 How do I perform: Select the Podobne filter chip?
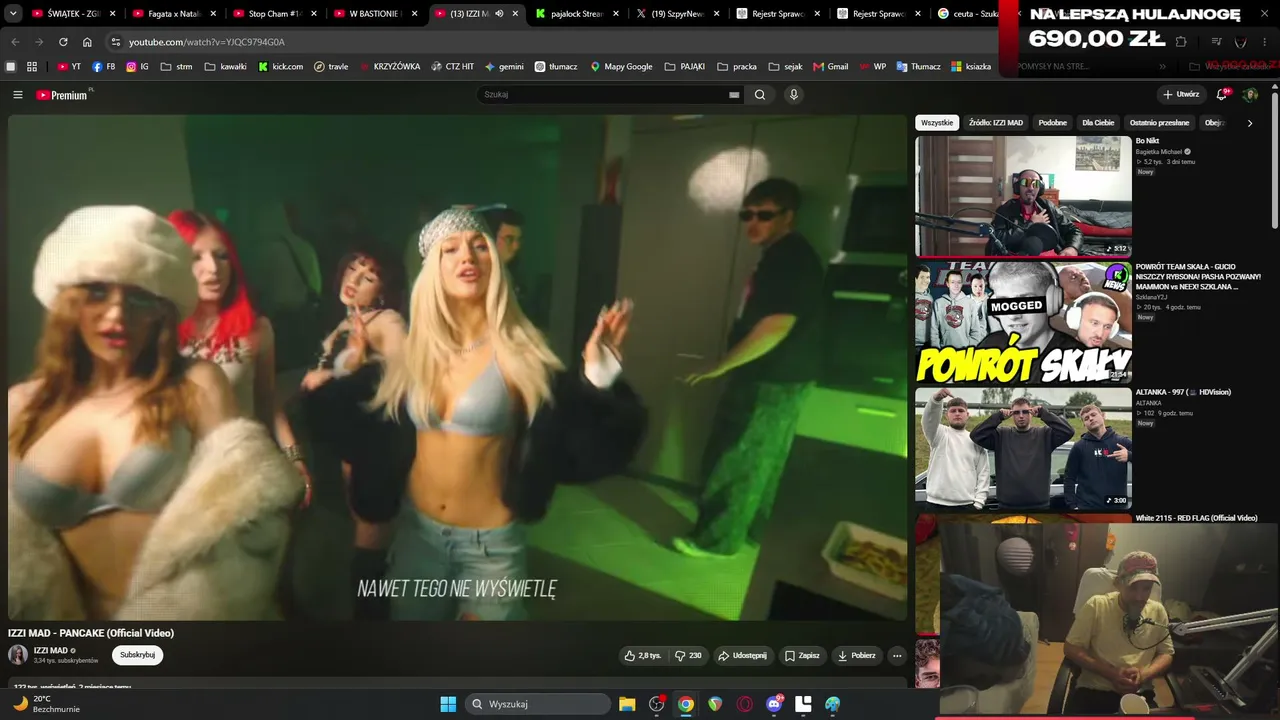point(1053,123)
